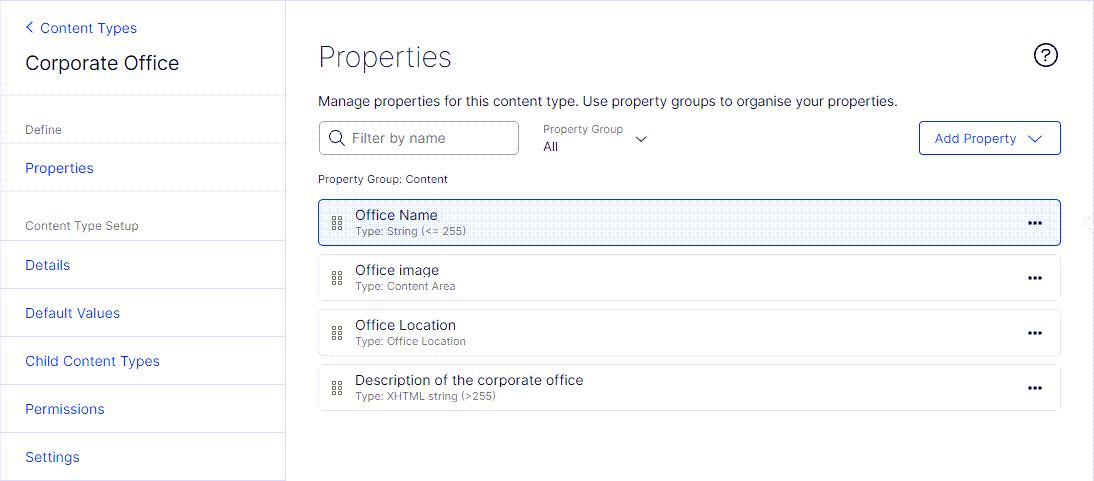Open the three-dot menu for Office Name
This screenshot has width=1094, height=481.
[x=1035, y=223]
